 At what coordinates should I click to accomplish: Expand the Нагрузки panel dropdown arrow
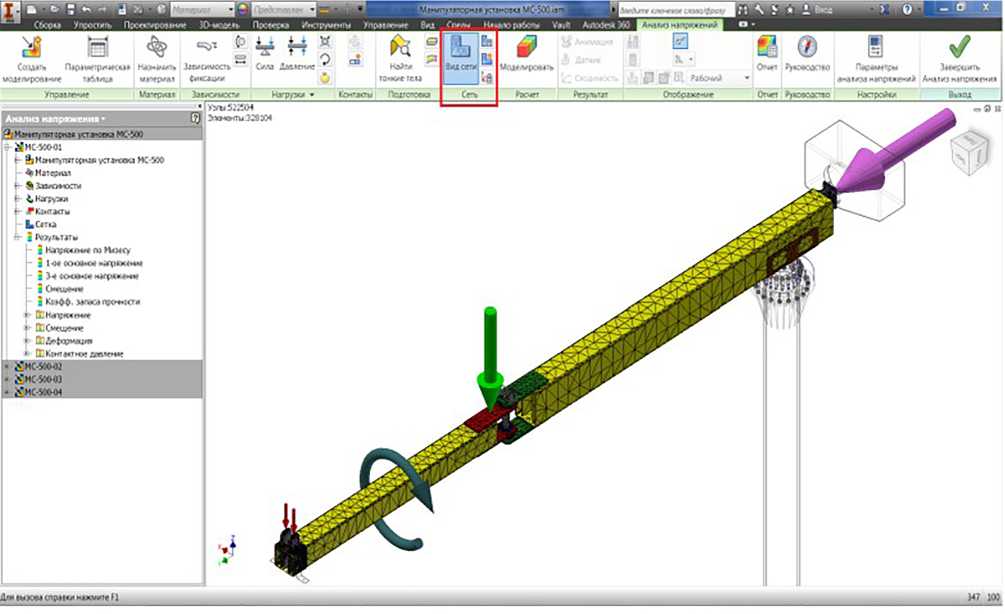click(312, 95)
